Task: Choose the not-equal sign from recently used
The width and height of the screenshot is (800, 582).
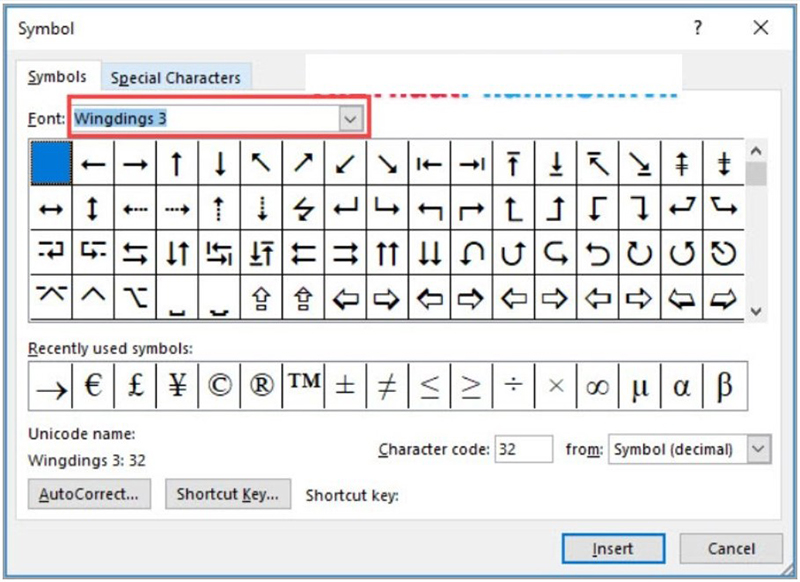Action: (387, 386)
